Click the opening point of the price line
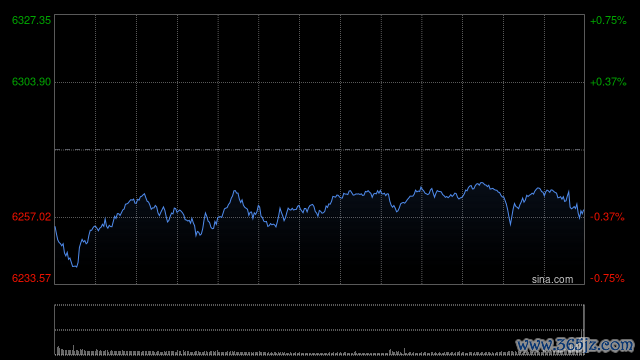The image size is (640, 360). 55,227
